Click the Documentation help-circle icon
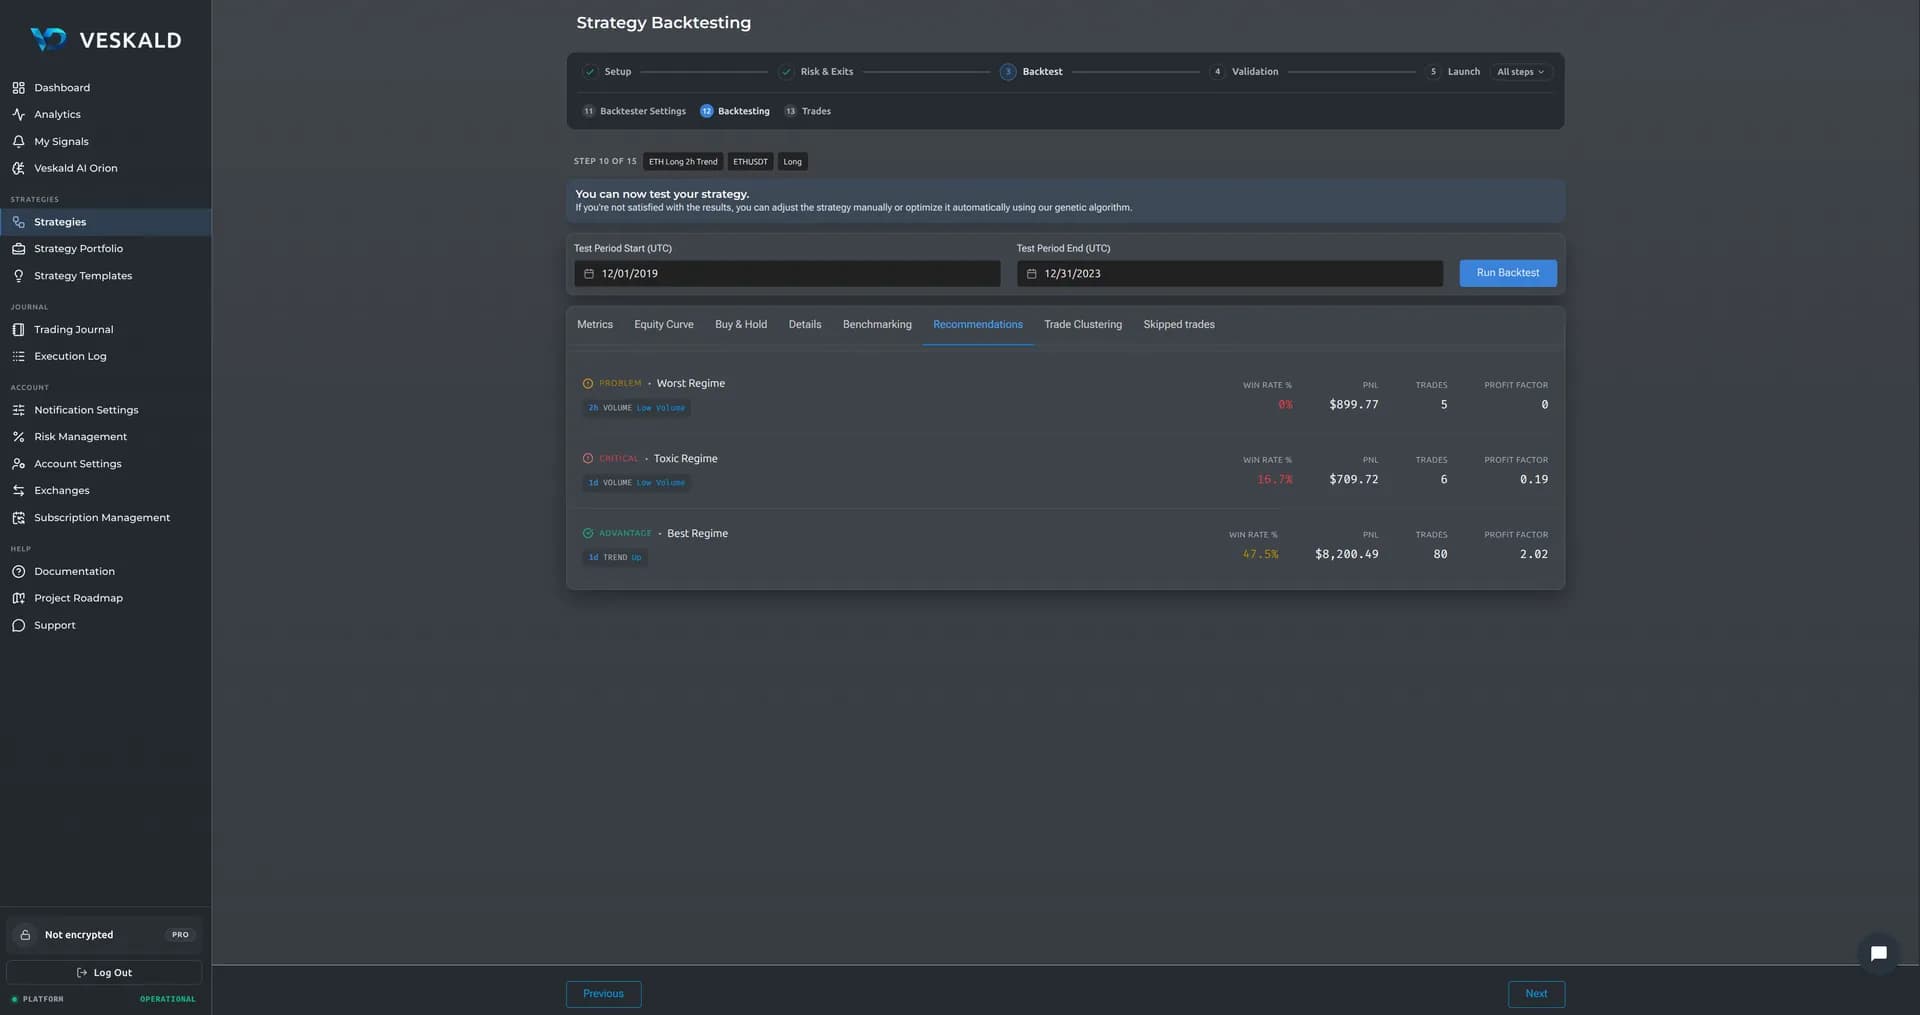Screen dimensions: 1920x1015 [x=18, y=572]
